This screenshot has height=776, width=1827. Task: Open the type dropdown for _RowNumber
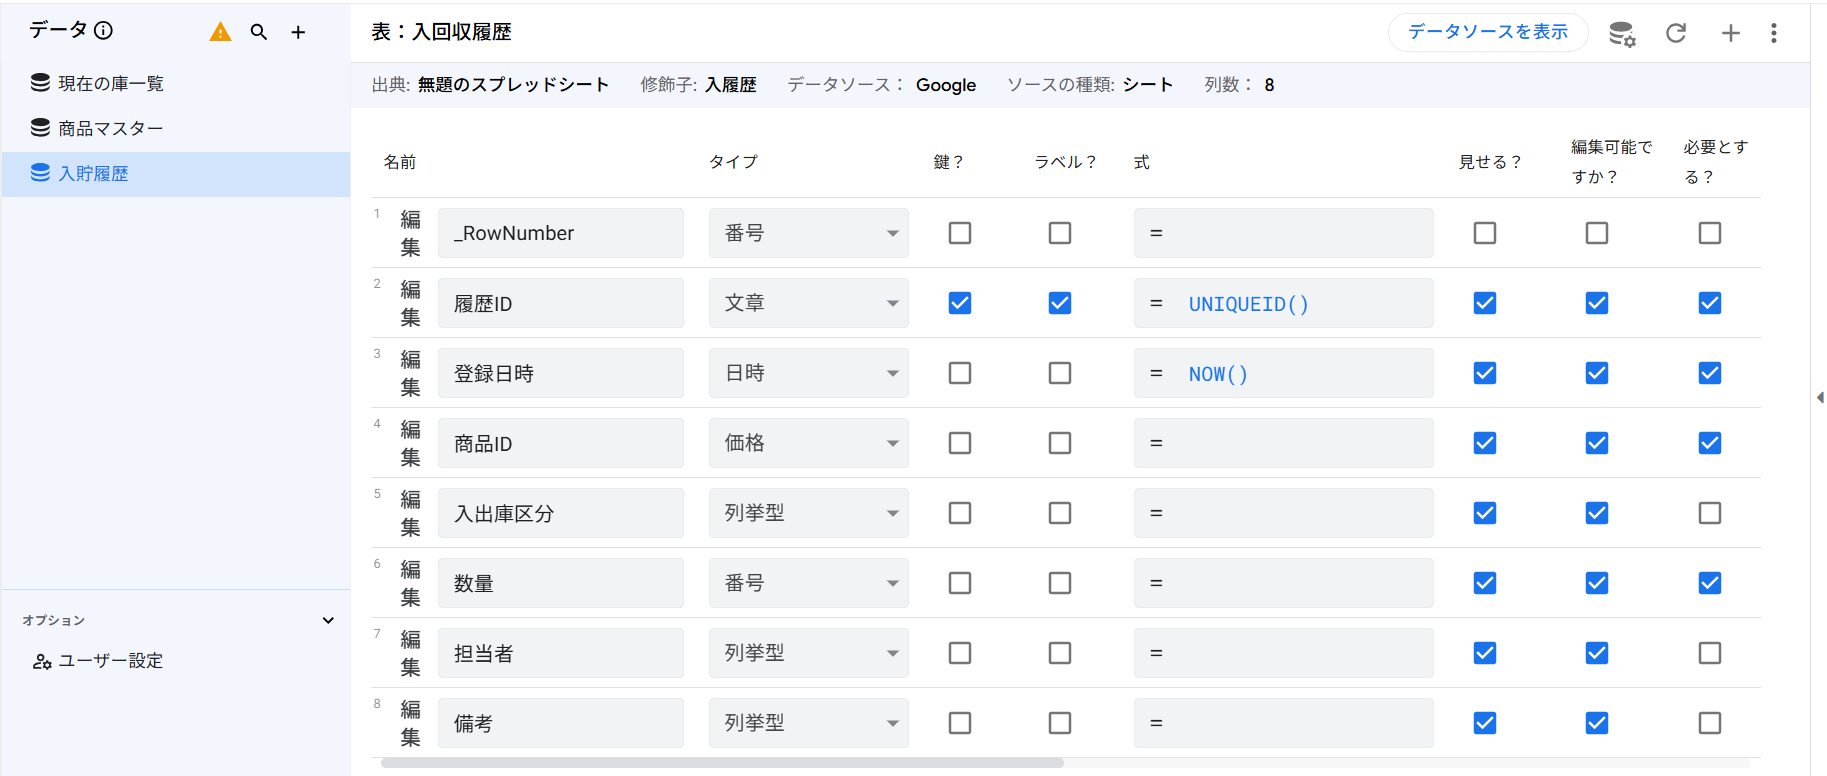pos(809,233)
